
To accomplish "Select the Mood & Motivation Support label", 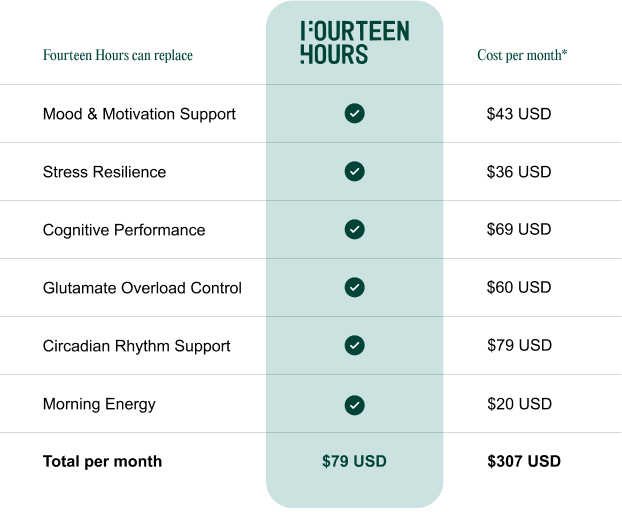I will (x=139, y=114).
